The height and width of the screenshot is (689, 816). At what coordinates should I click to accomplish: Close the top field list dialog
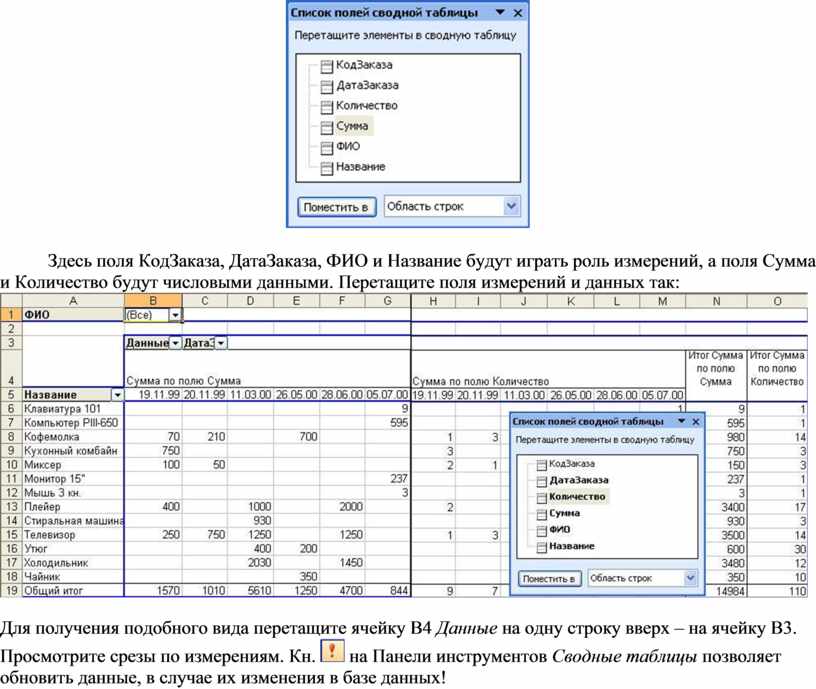(518, 12)
